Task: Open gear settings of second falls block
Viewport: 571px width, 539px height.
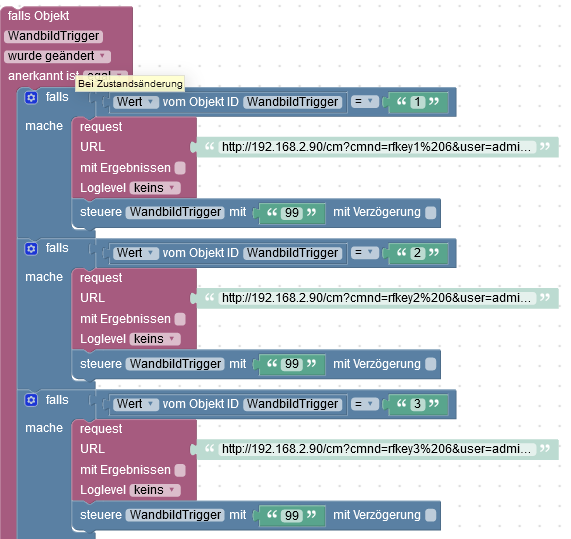Action: click(31, 249)
